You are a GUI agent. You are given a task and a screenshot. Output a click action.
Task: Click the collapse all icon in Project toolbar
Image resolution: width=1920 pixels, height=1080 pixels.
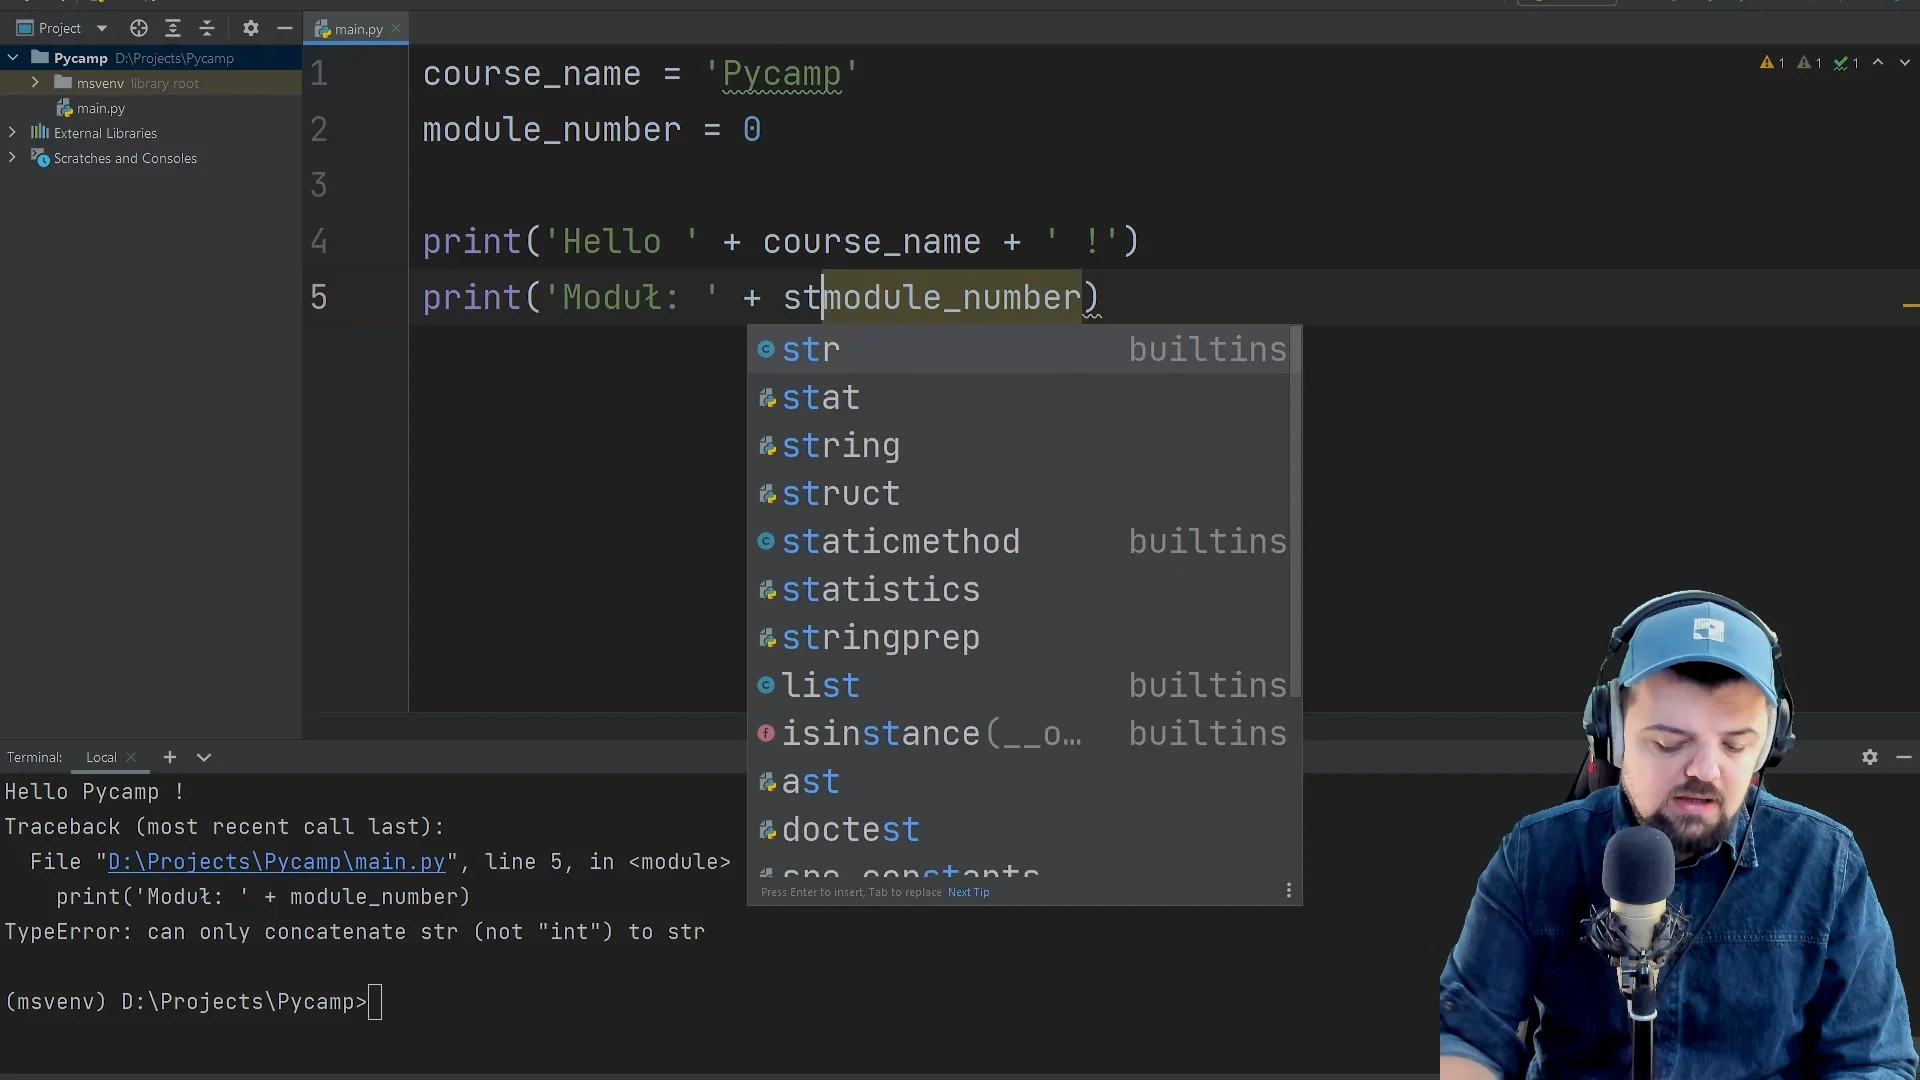tap(207, 29)
